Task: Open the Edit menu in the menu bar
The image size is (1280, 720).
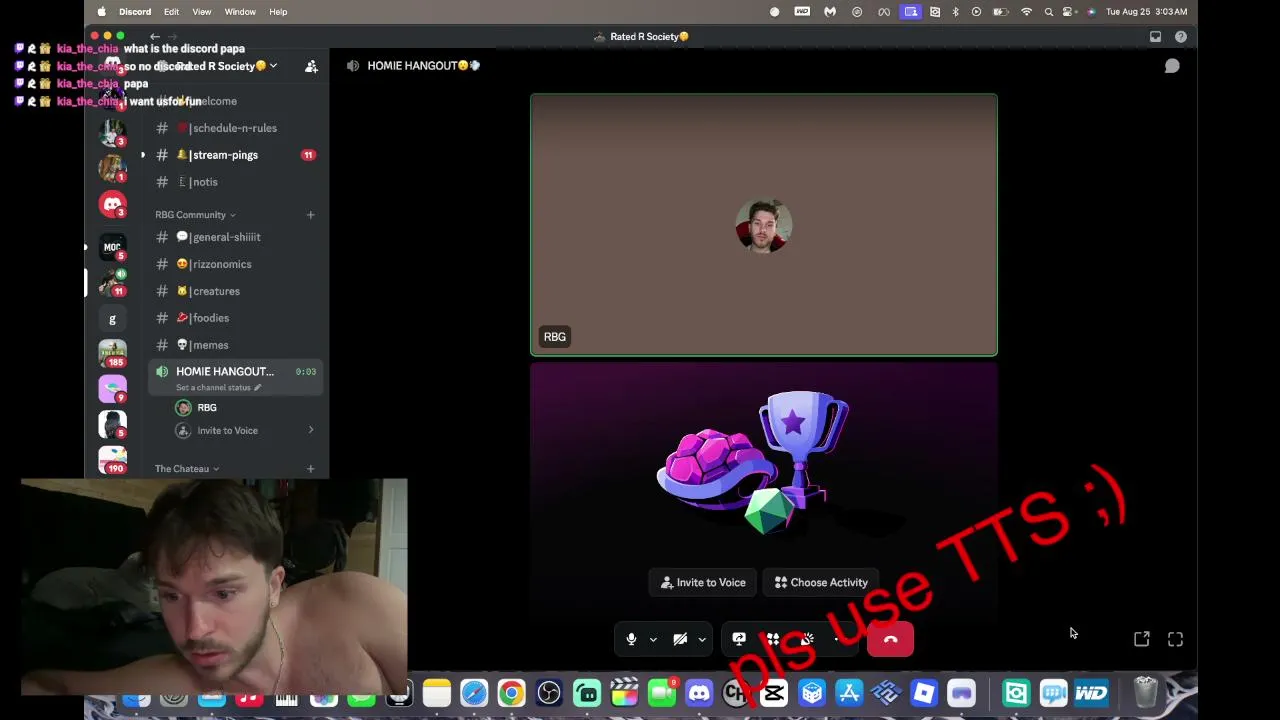Action: point(171,12)
